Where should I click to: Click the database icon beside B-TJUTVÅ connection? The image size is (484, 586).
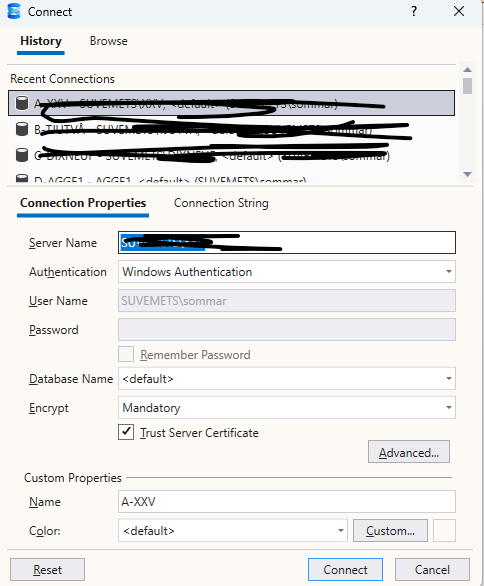tap(22, 129)
